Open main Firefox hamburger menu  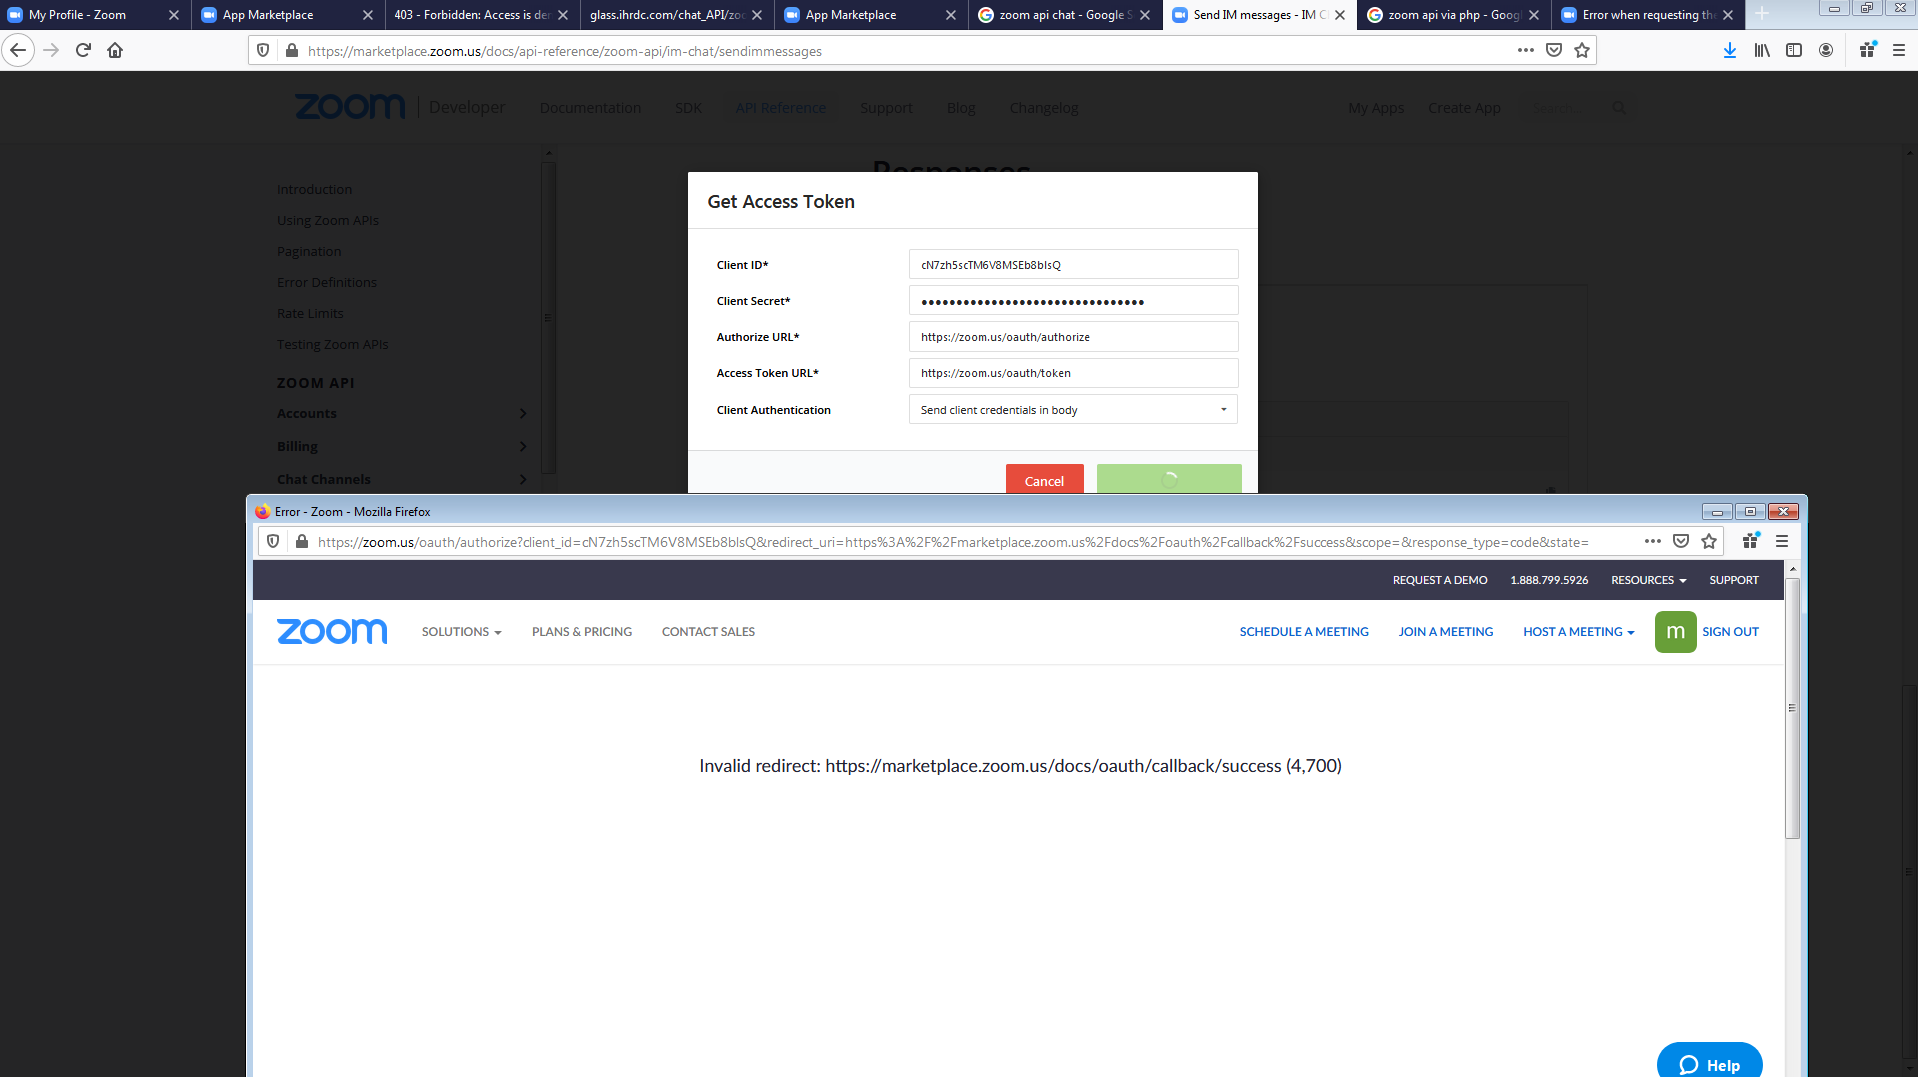coord(1899,50)
